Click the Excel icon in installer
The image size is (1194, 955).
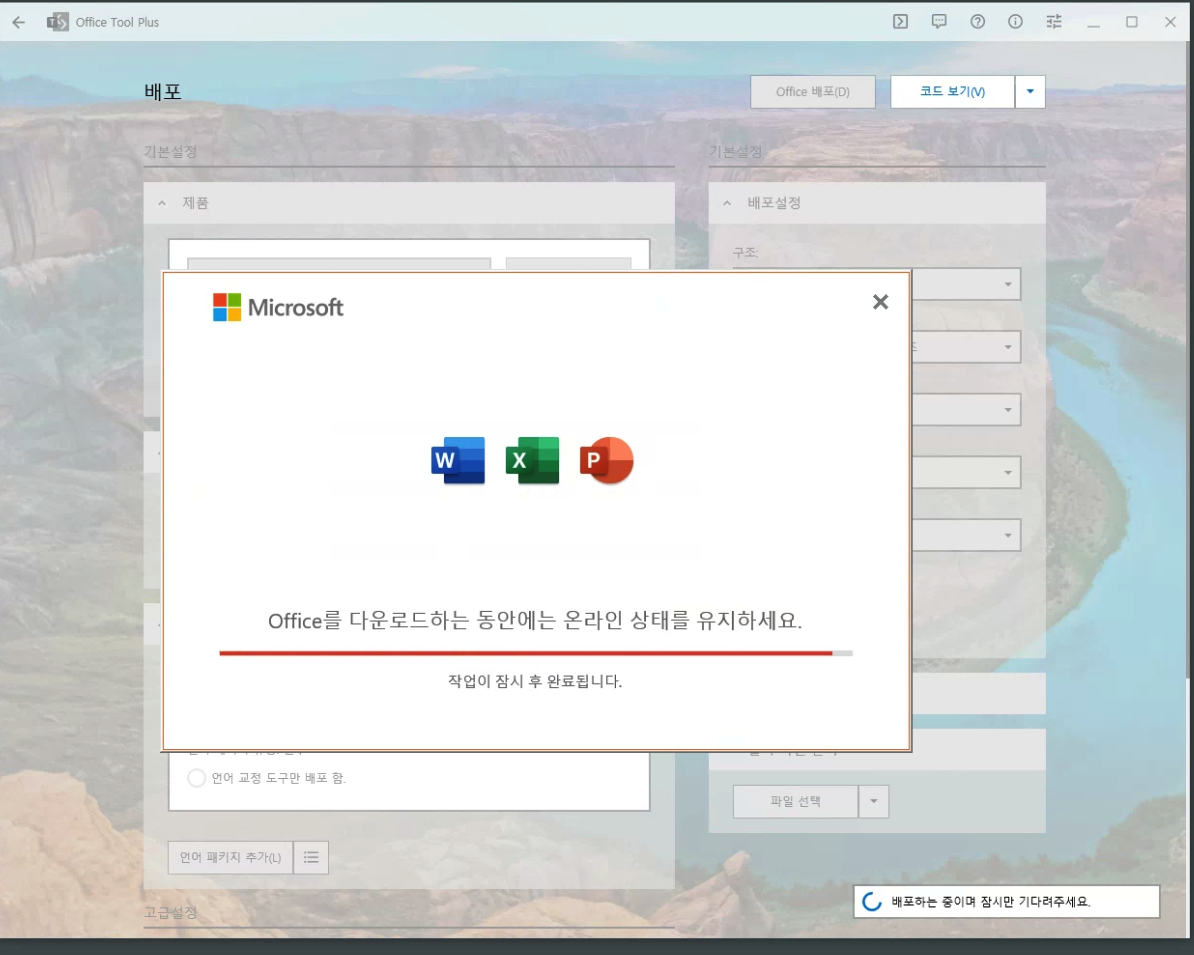click(x=532, y=460)
